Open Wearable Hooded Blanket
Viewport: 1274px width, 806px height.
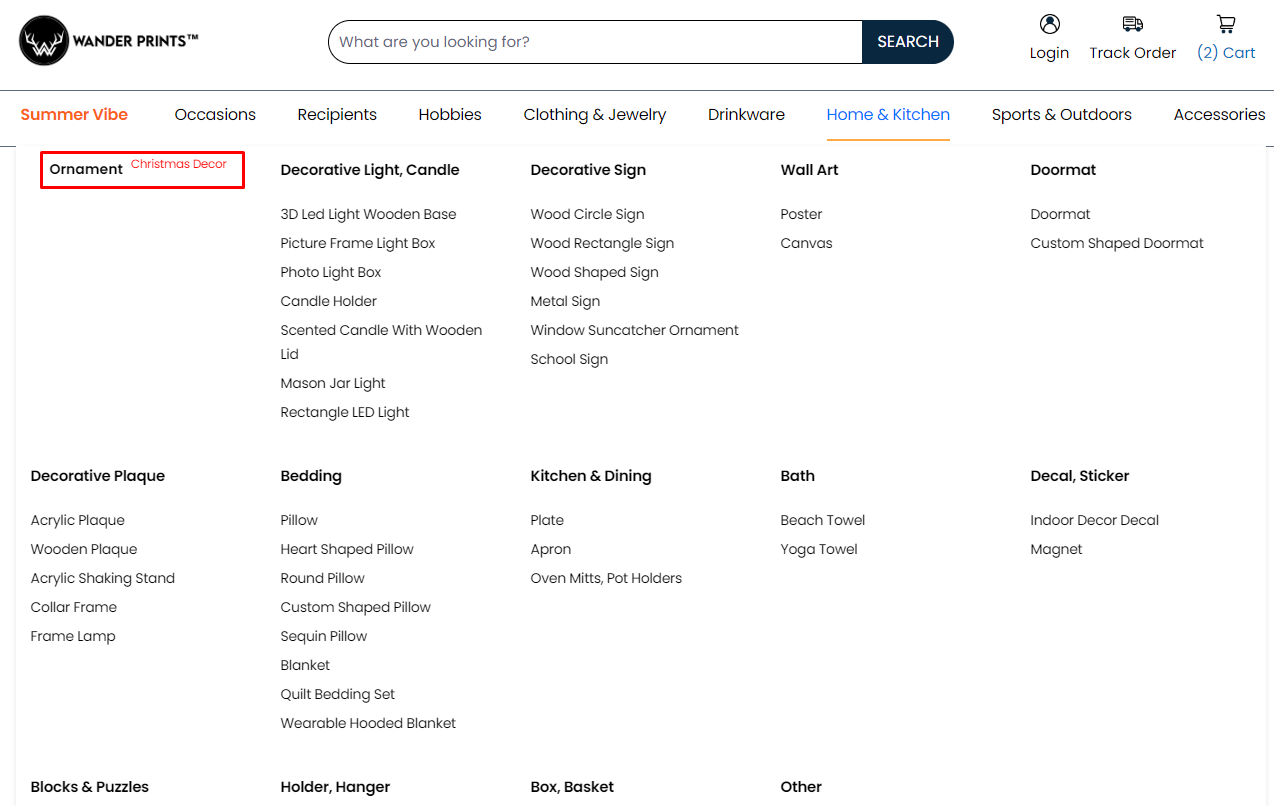368,723
